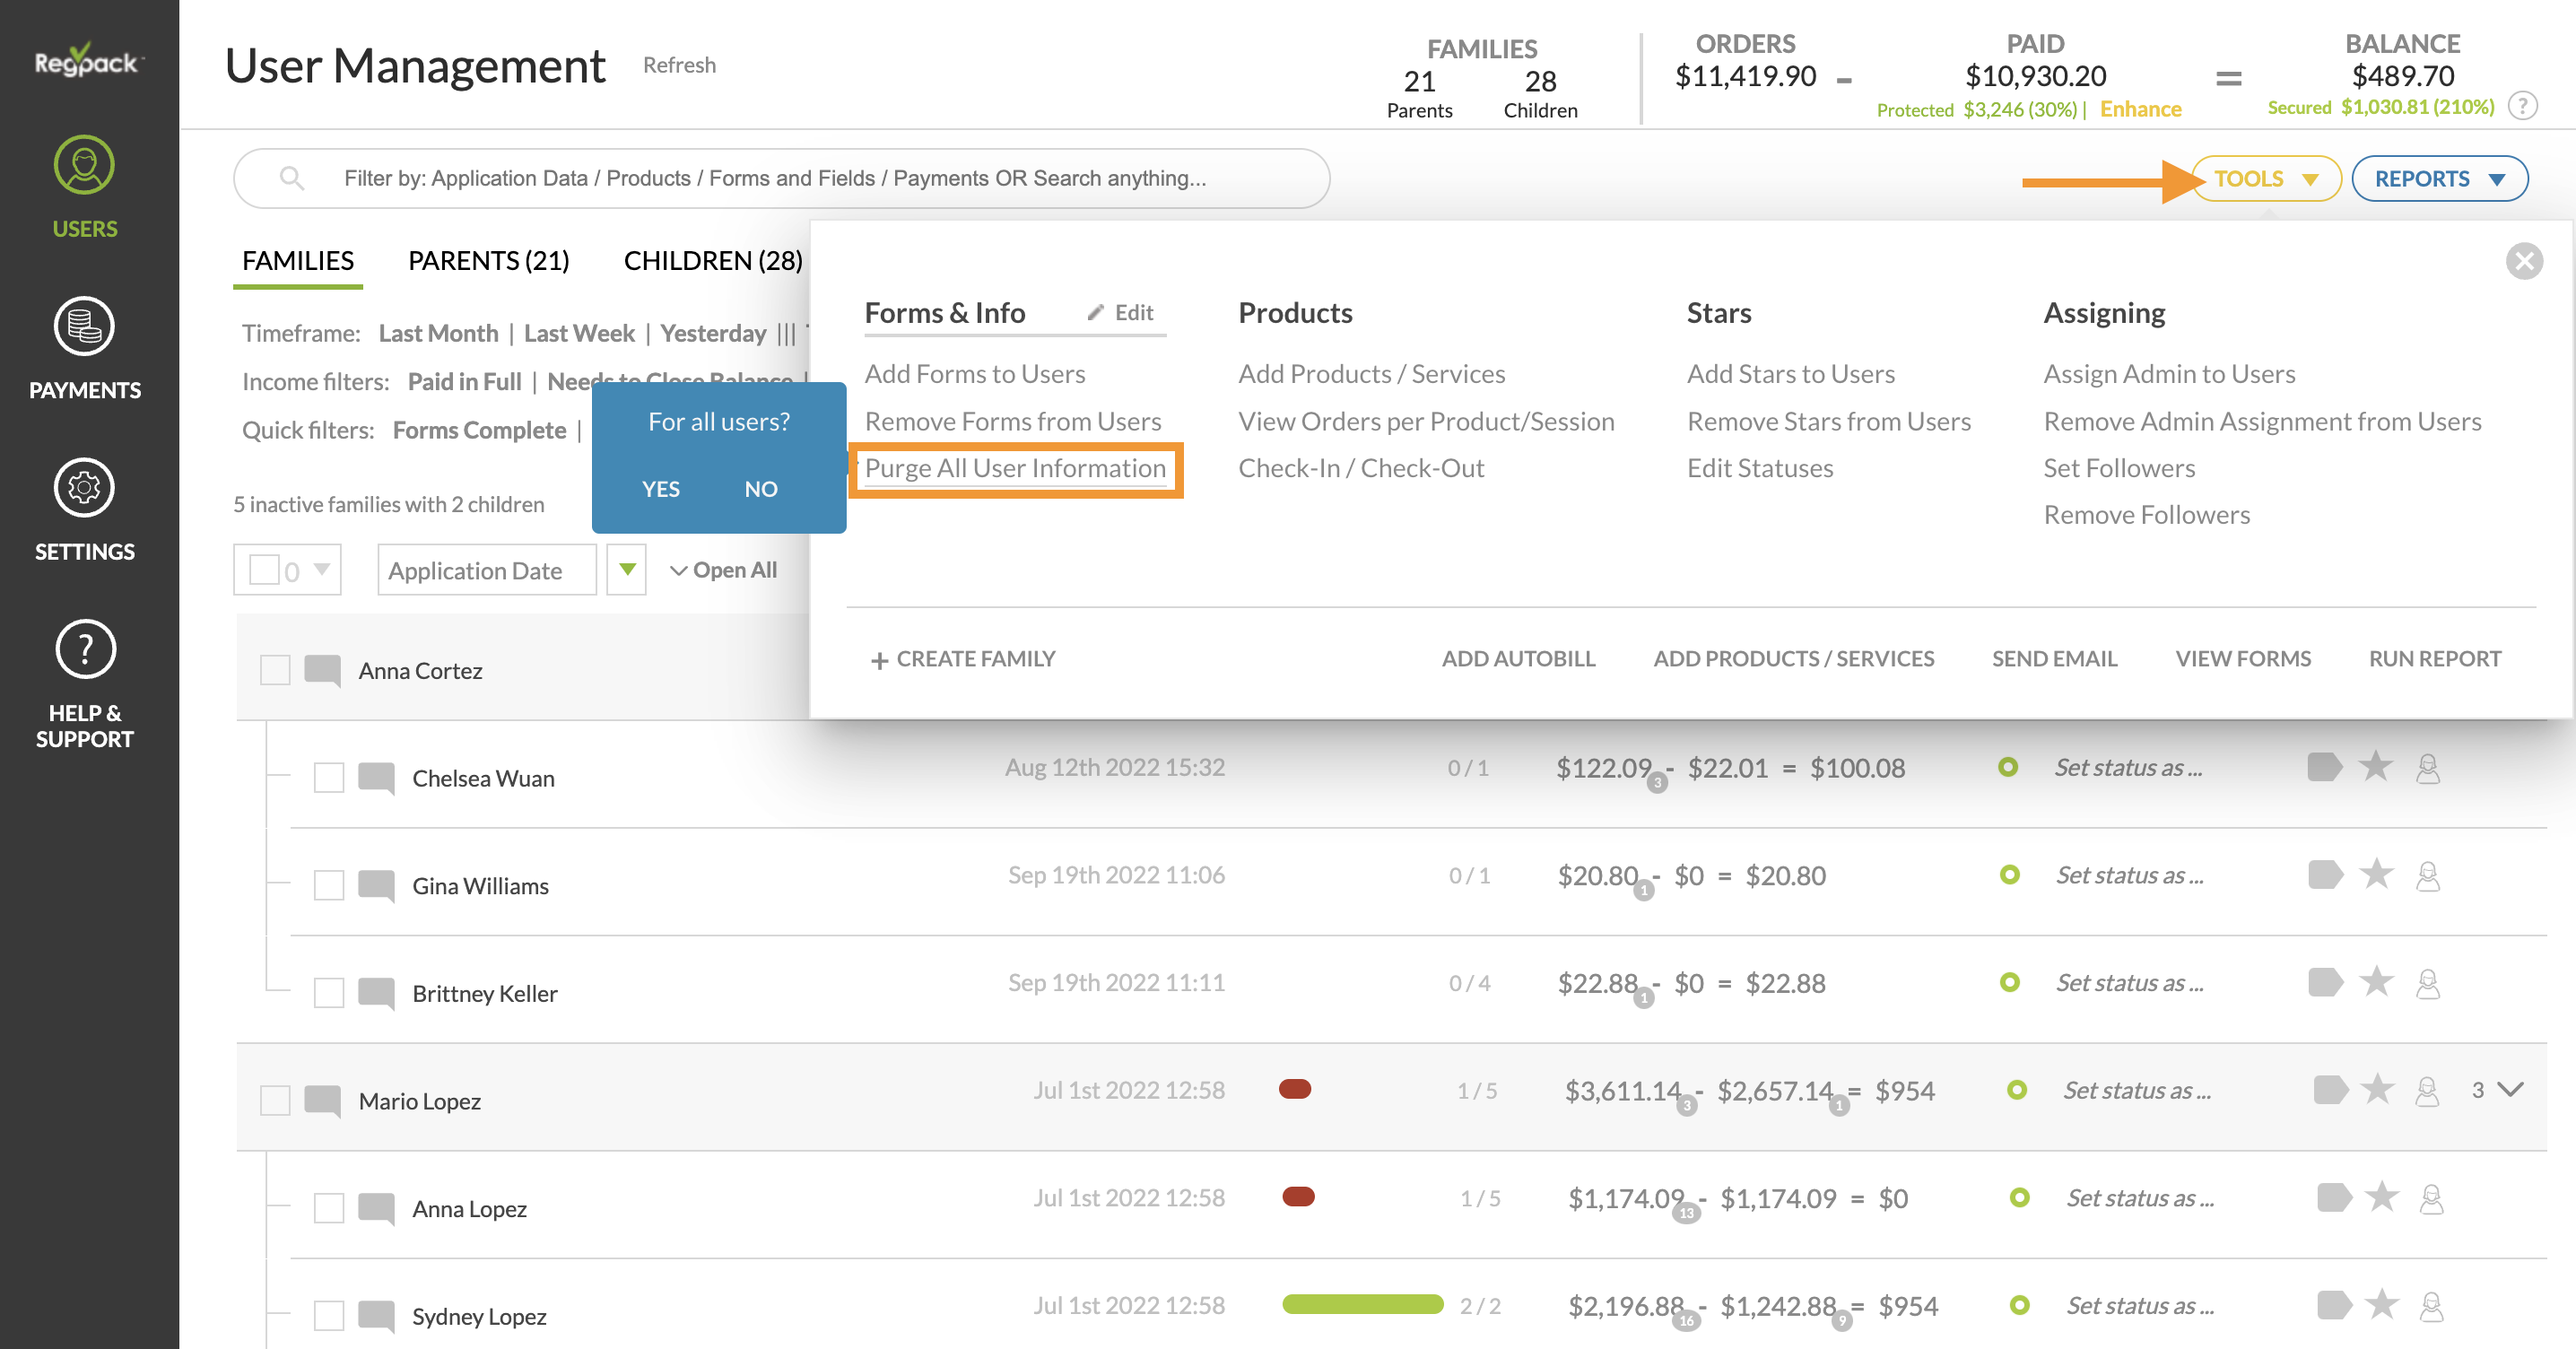Collapse Mario Lopez's family chevron

point(2510,1089)
